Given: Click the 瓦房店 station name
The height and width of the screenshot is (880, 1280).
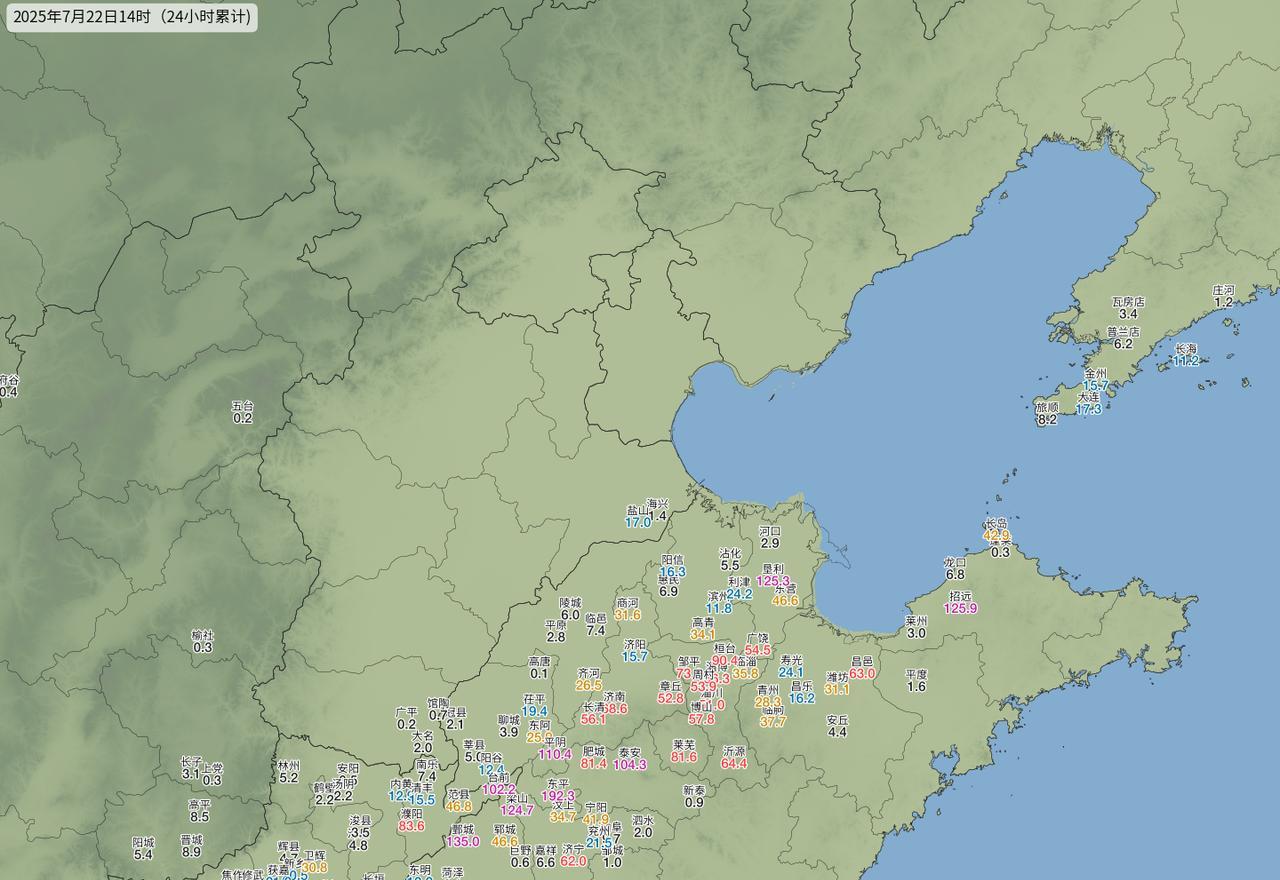Looking at the screenshot, I should pyautogui.click(x=1128, y=301).
